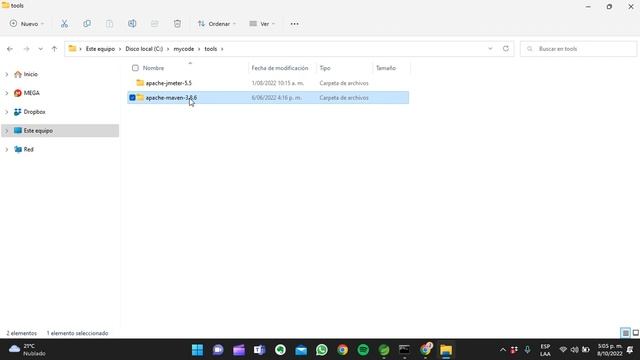The height and width of the screenshot is (360, 640).
Task: Click tools in breadcrumb path
Action: (211, 49)
